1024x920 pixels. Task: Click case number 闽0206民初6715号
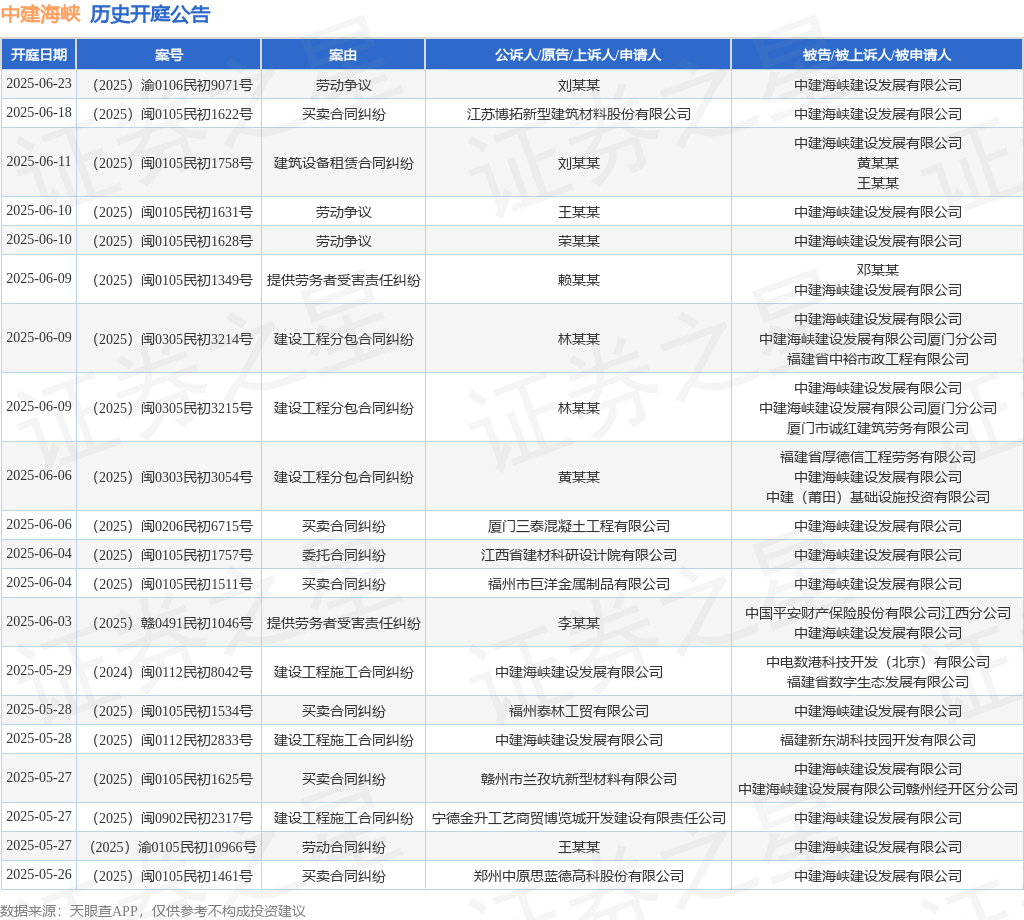tap(172, 526)
